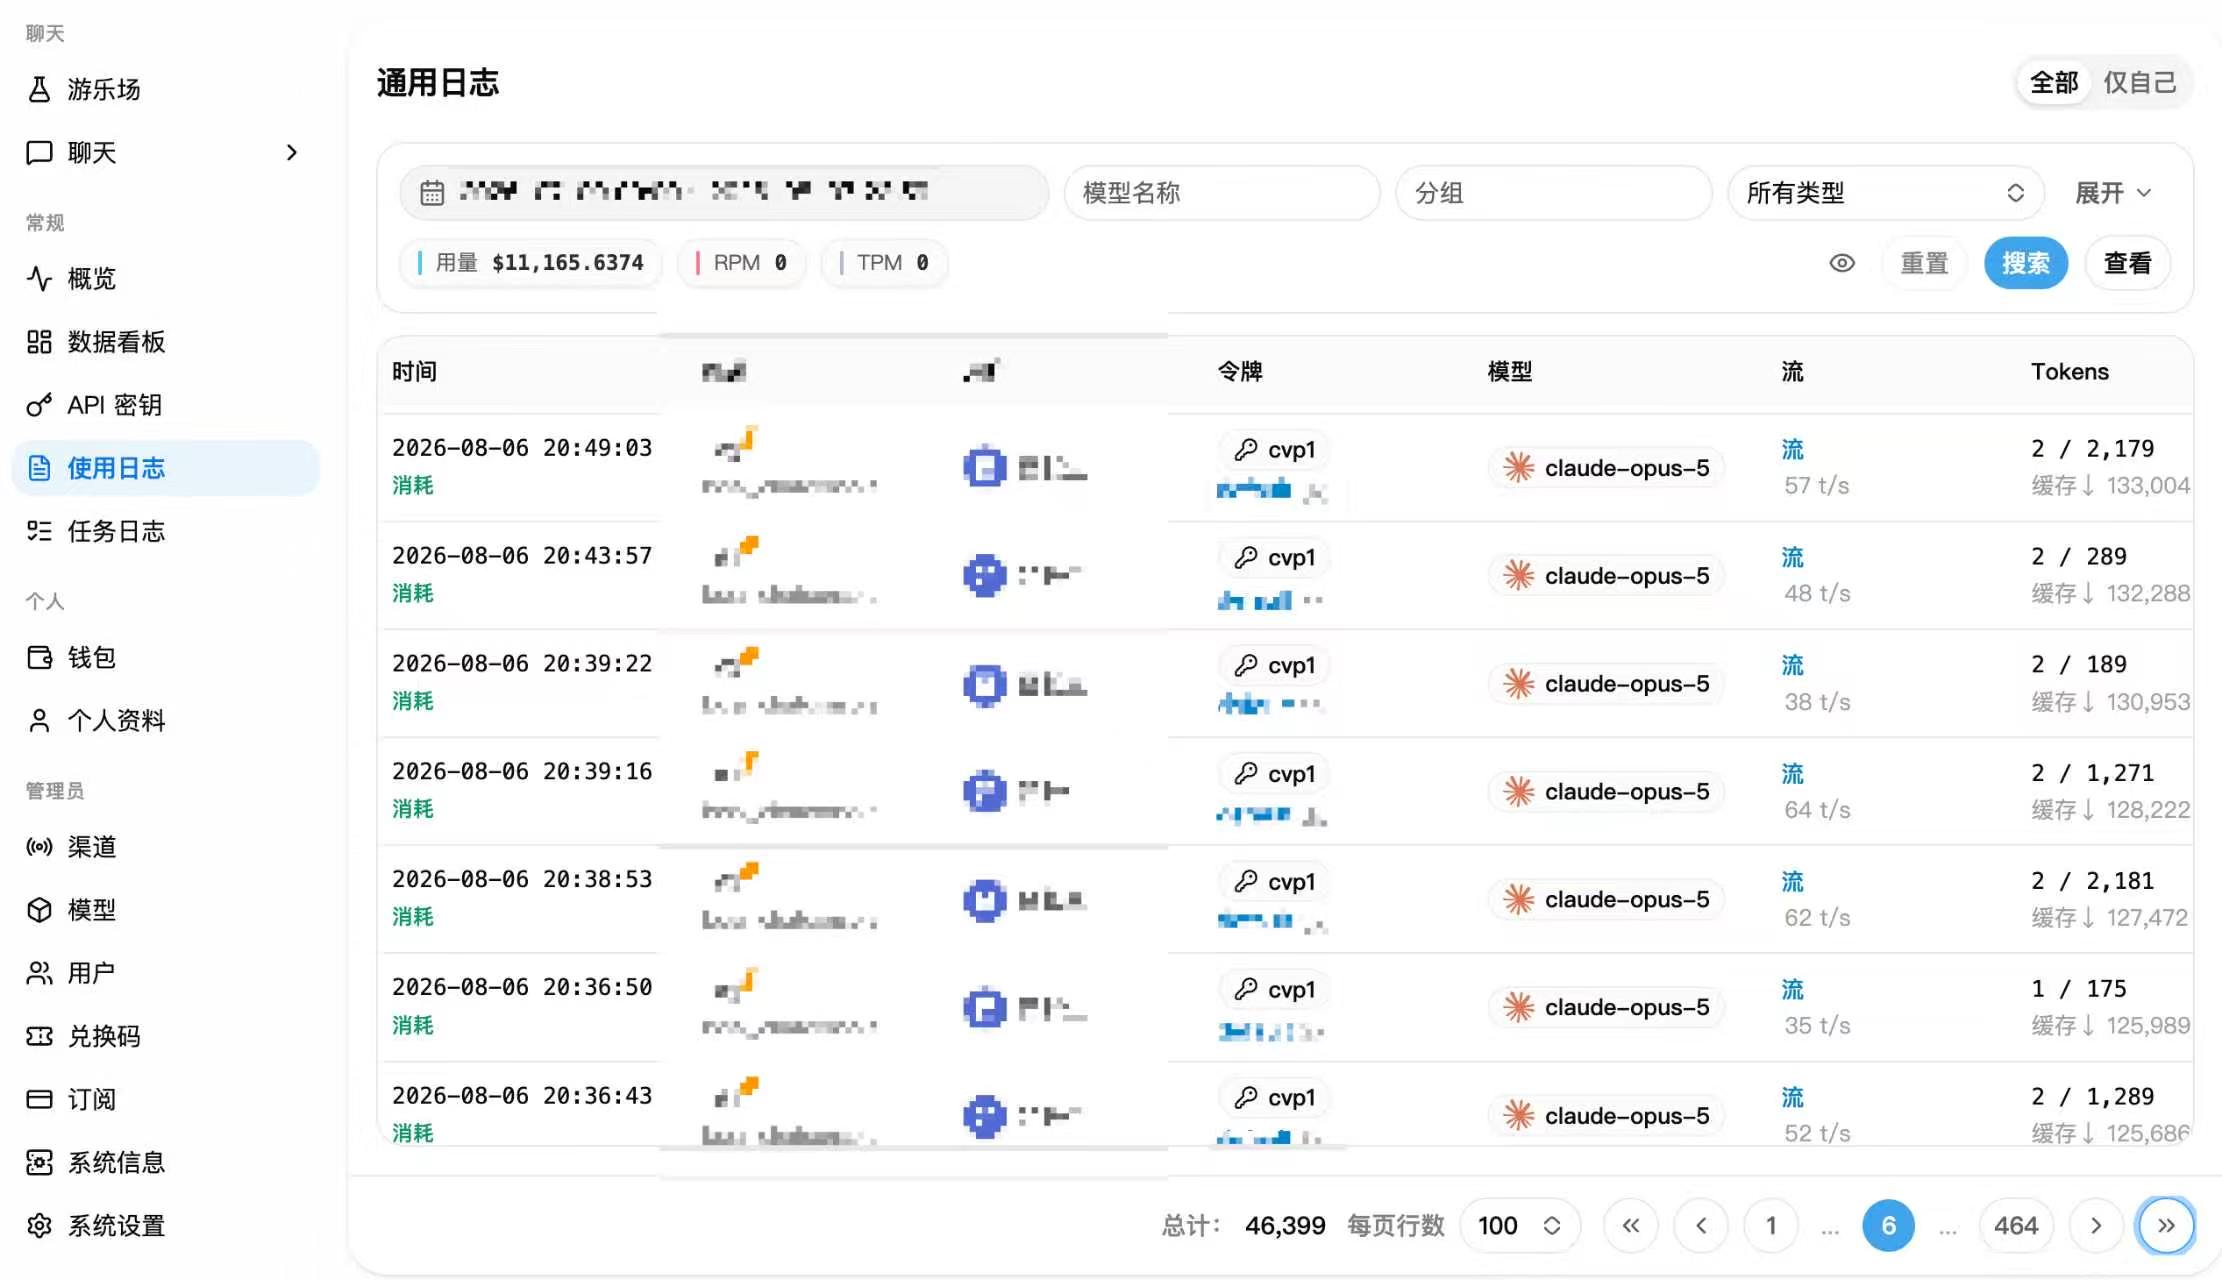Click timestamp 2026-08-06 20:36:50
Screen dimensions: 2222x1280
click(x=522, y=987)
